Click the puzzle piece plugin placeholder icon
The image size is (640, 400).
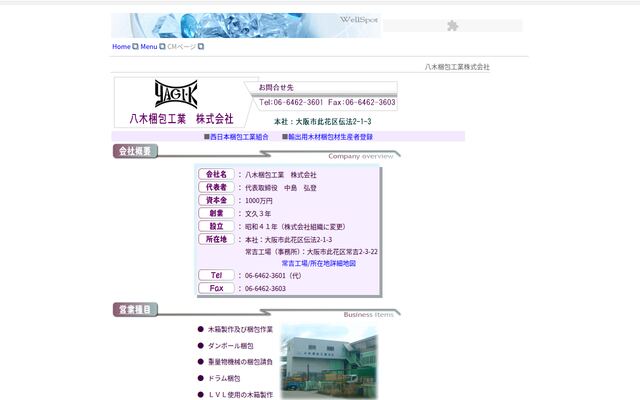[452, 26]
